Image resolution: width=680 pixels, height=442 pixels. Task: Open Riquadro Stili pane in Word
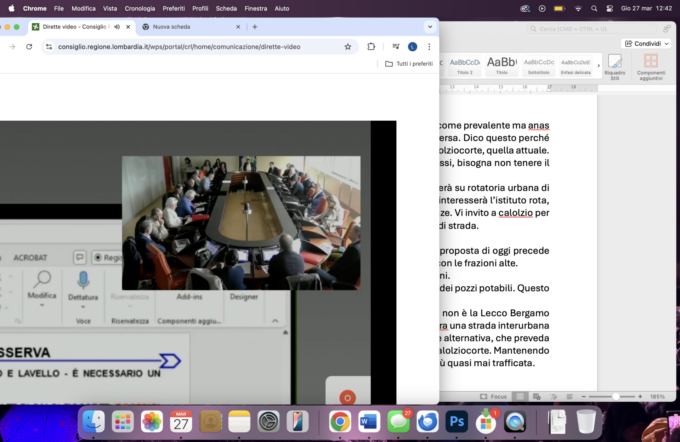pos(615,65)
